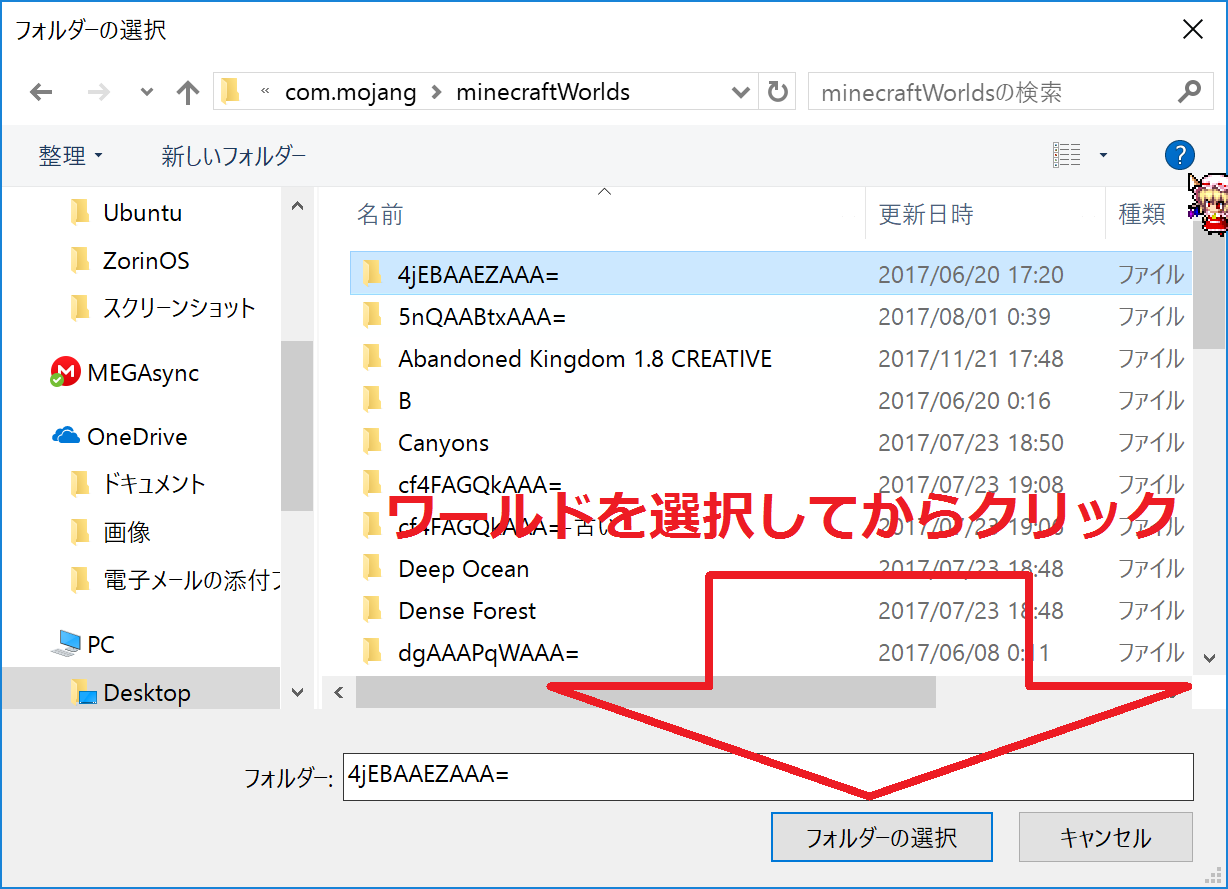Click the folder icon next to B
The height and width of the screenshot is (889, 1228).
[x=372, y=400]
